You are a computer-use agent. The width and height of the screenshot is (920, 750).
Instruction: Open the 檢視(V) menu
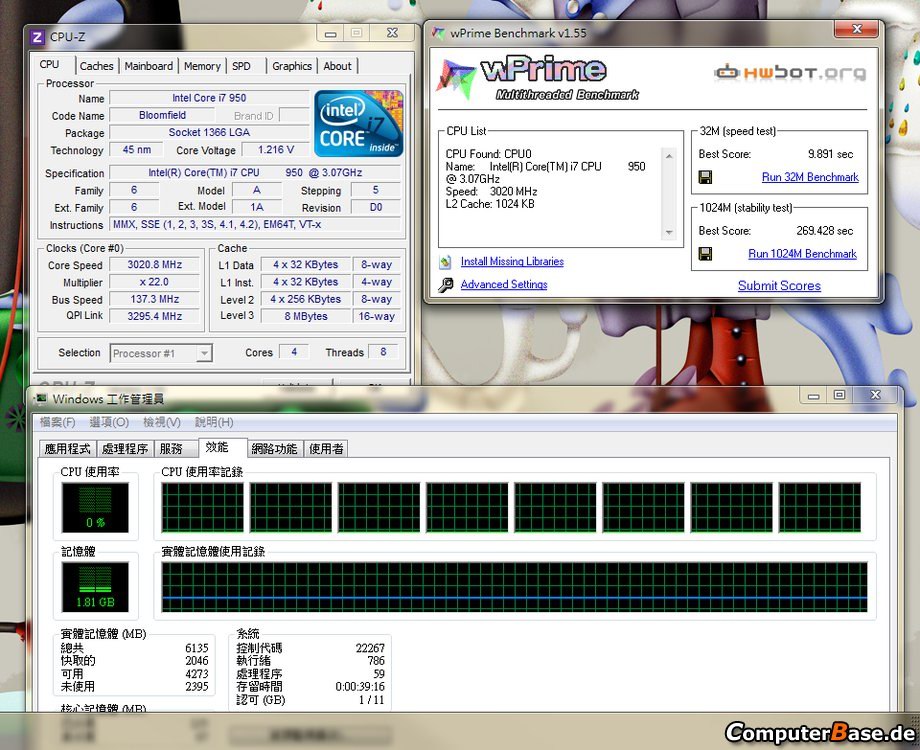pos(161,423)
